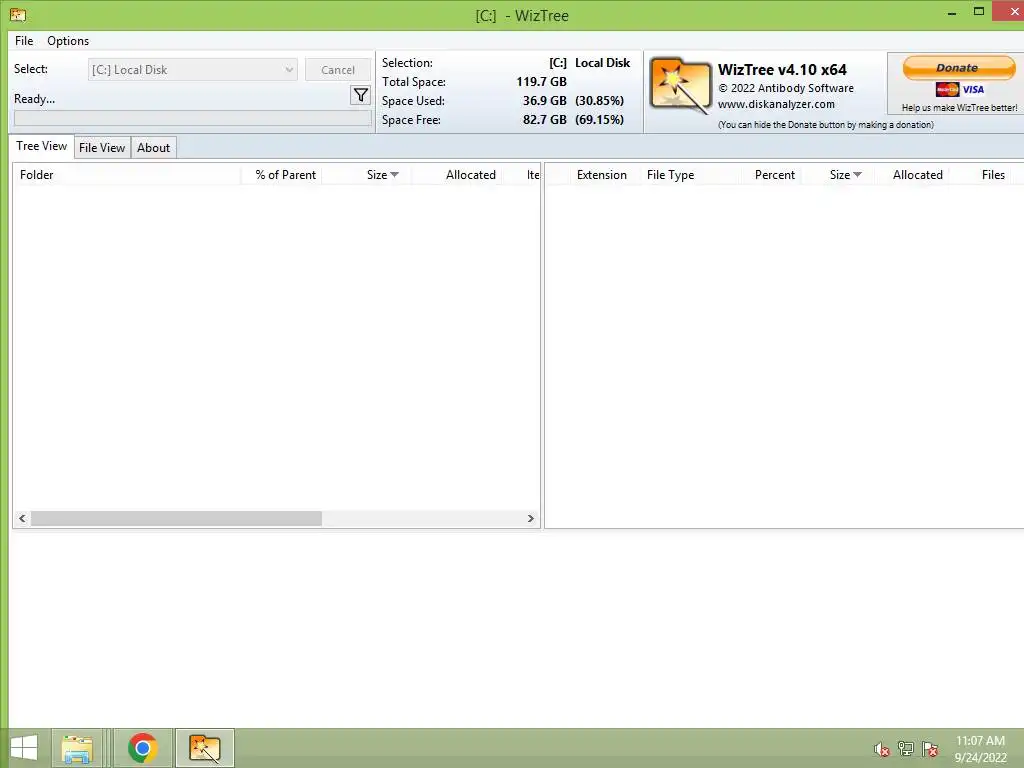The image size is (1024, 768).
Task: Minimize the WizTree window
Action: pos(952,12)
